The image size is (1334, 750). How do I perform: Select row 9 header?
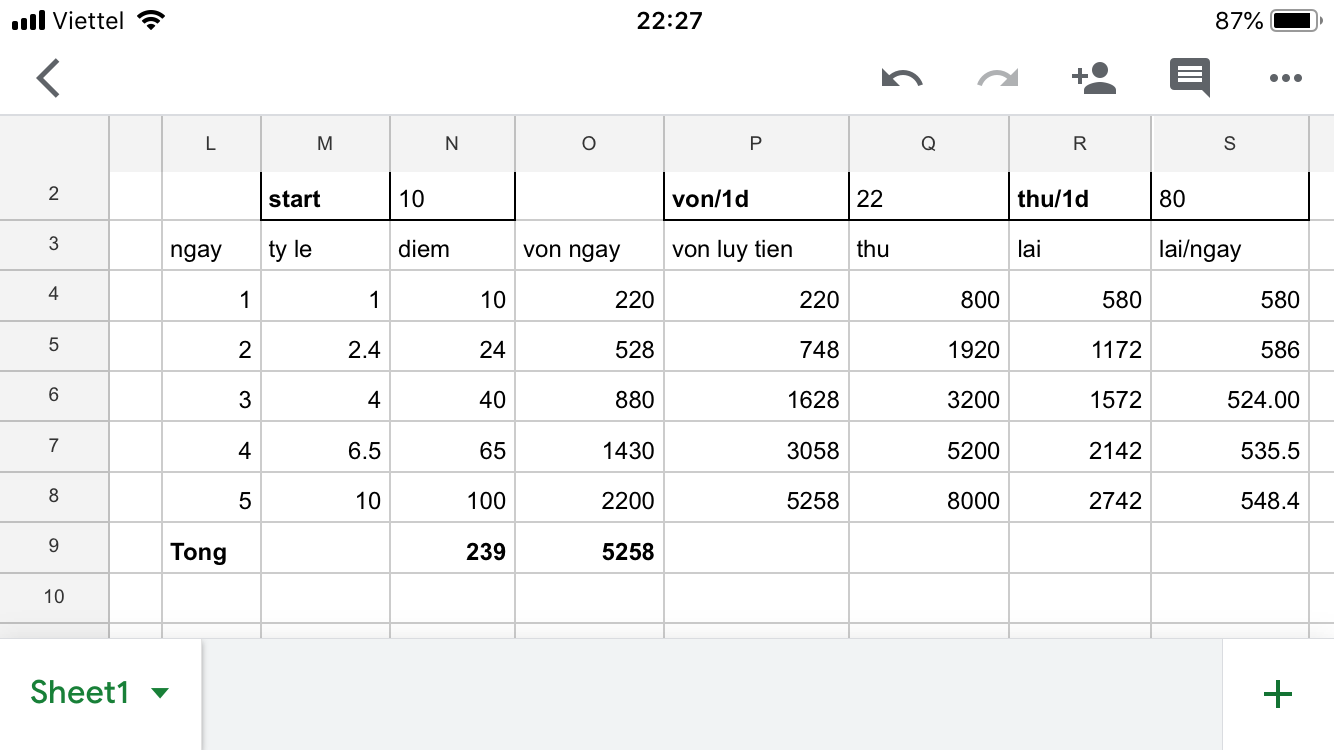(x=54, y=546)
